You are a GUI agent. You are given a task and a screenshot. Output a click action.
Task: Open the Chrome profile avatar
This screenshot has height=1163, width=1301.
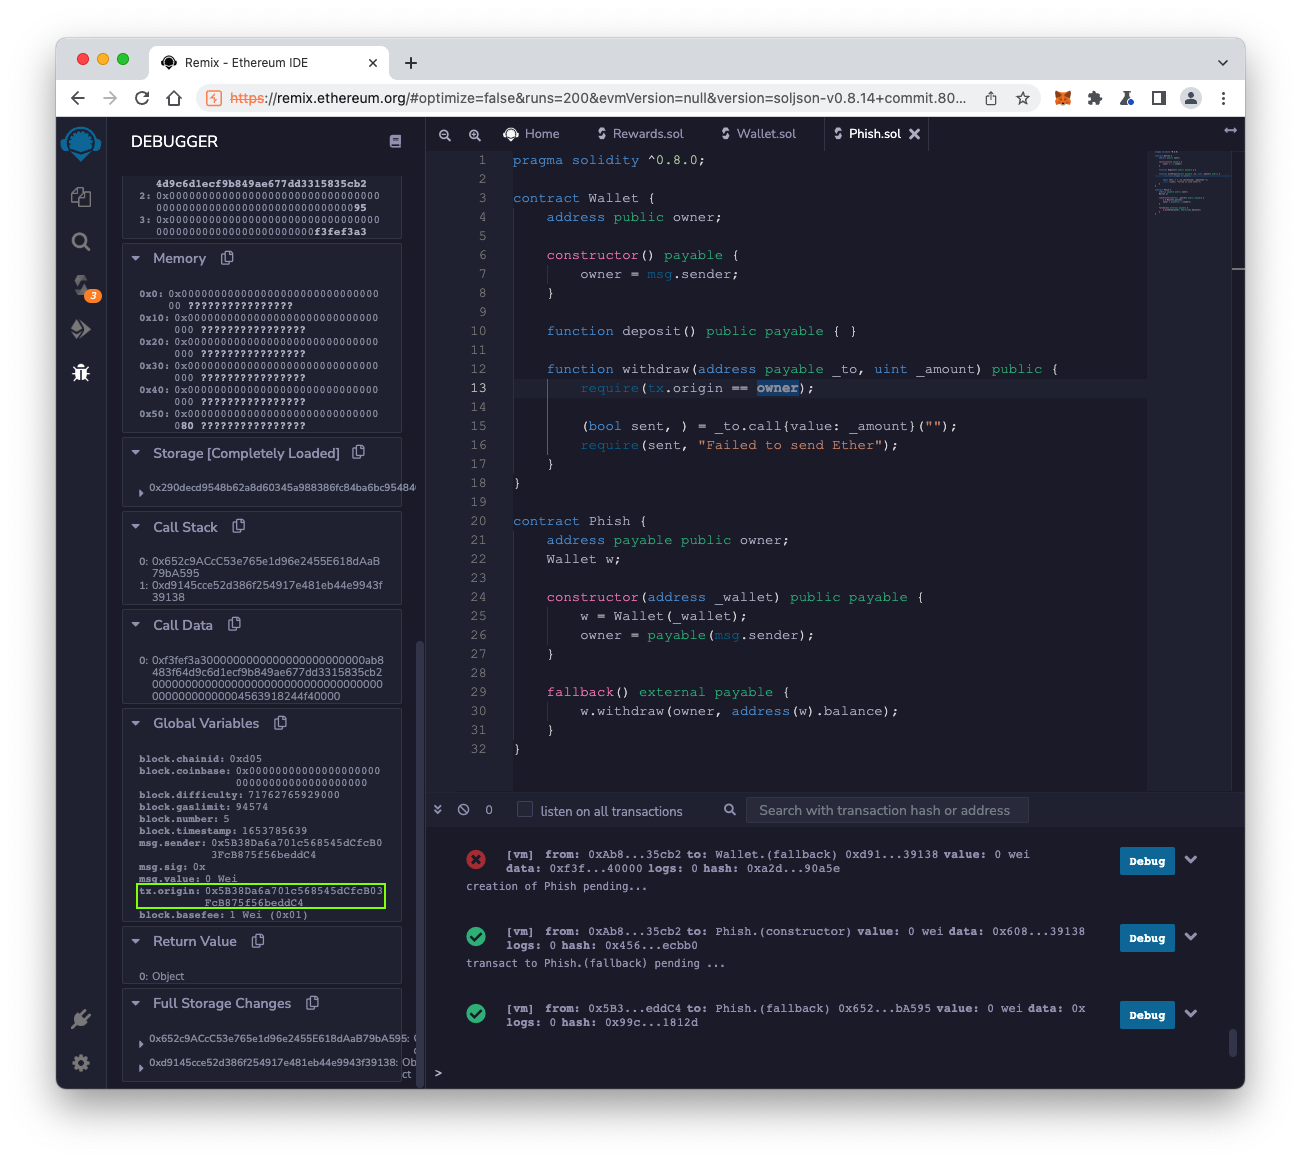1191,98
